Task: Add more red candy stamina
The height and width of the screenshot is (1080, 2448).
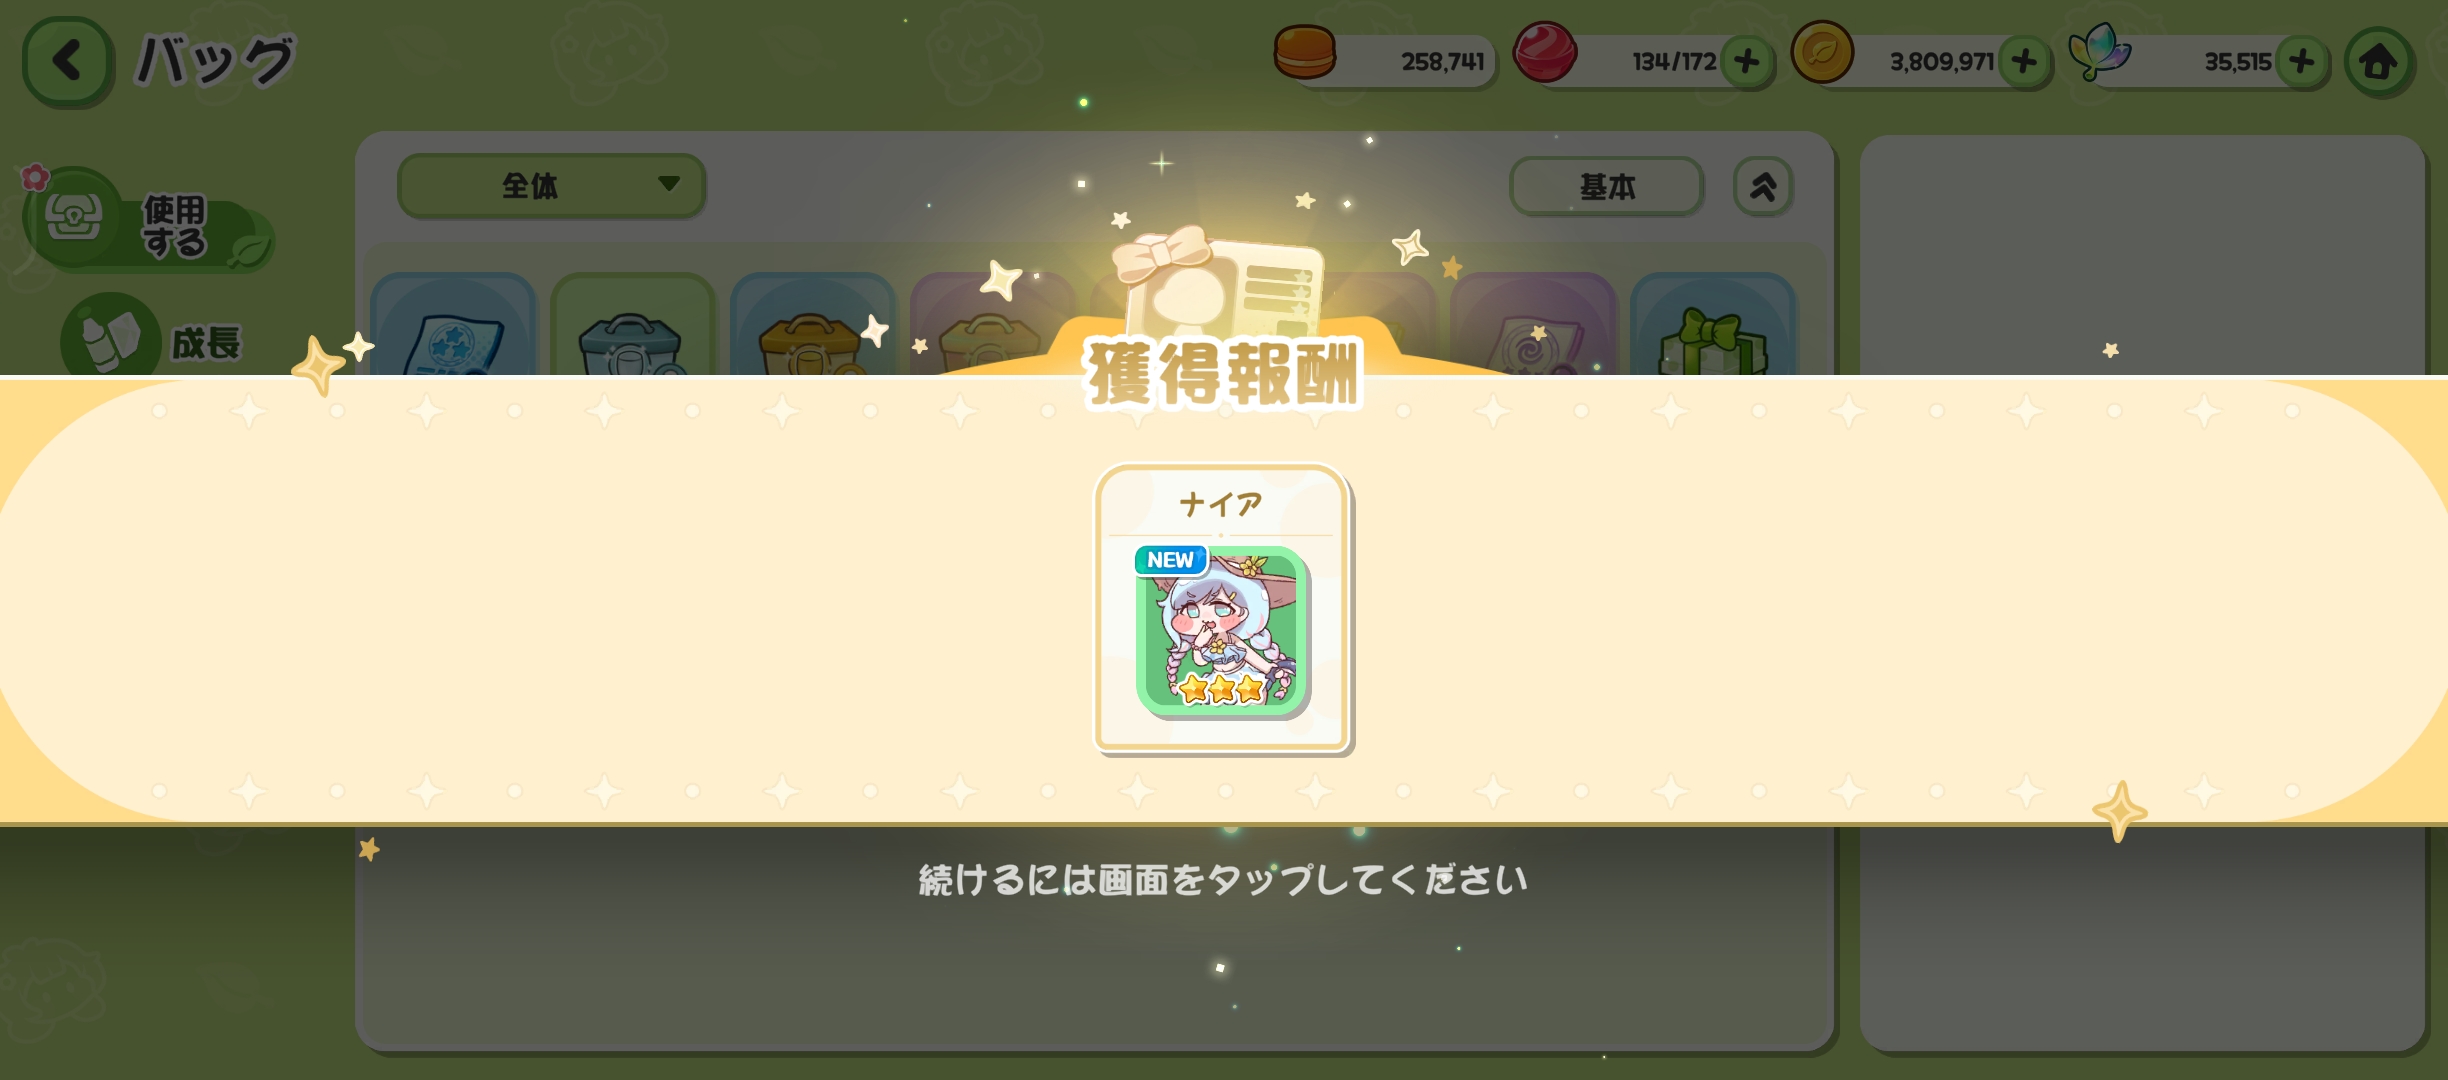Action: 1747,62
